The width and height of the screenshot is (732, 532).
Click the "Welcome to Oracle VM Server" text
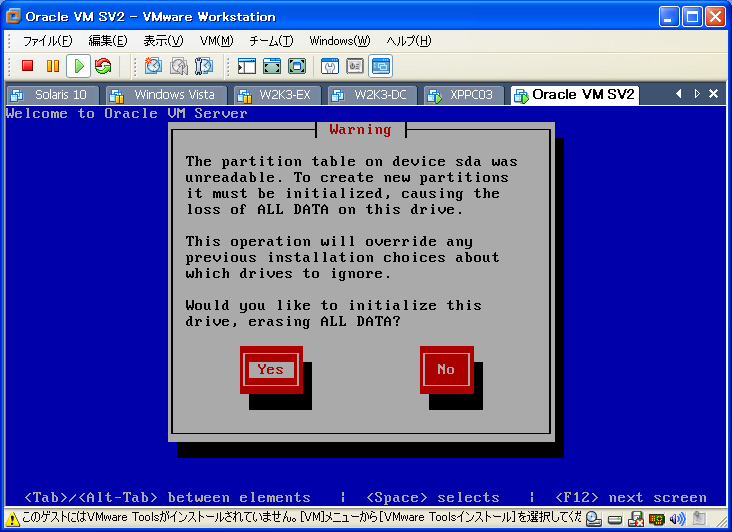(x=127, y=113)
